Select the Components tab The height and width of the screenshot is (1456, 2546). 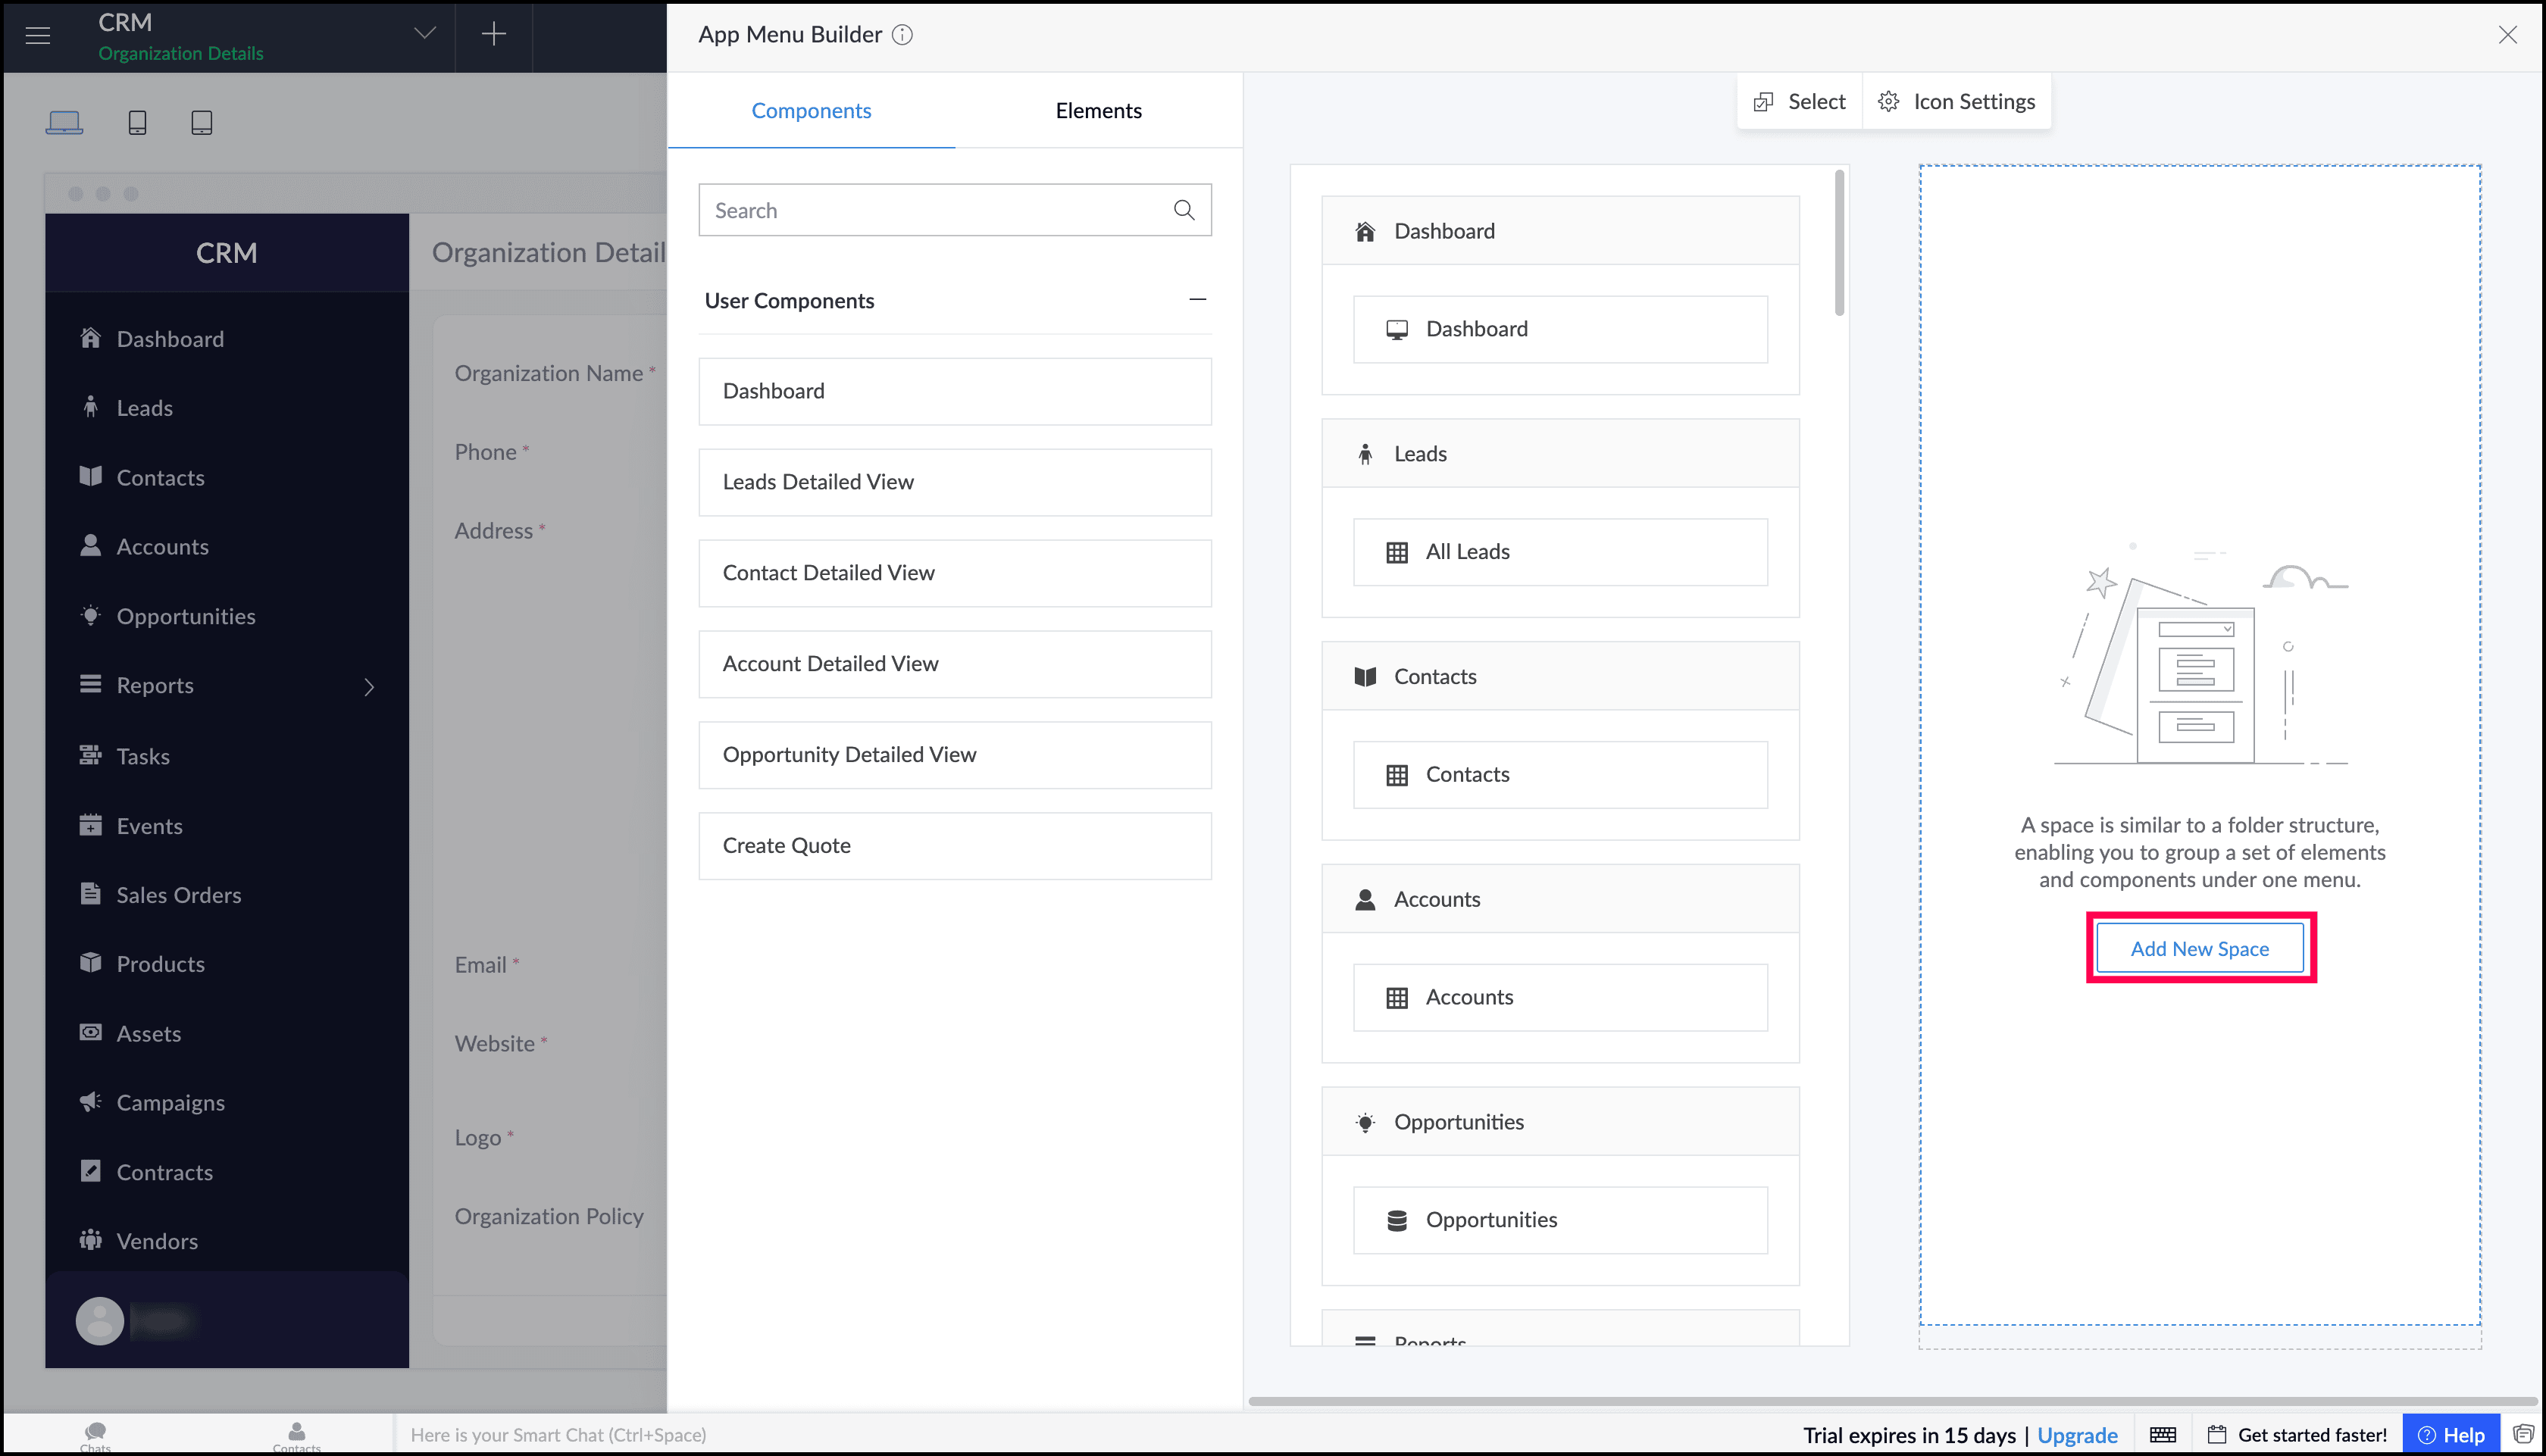(x=810, y=110)
